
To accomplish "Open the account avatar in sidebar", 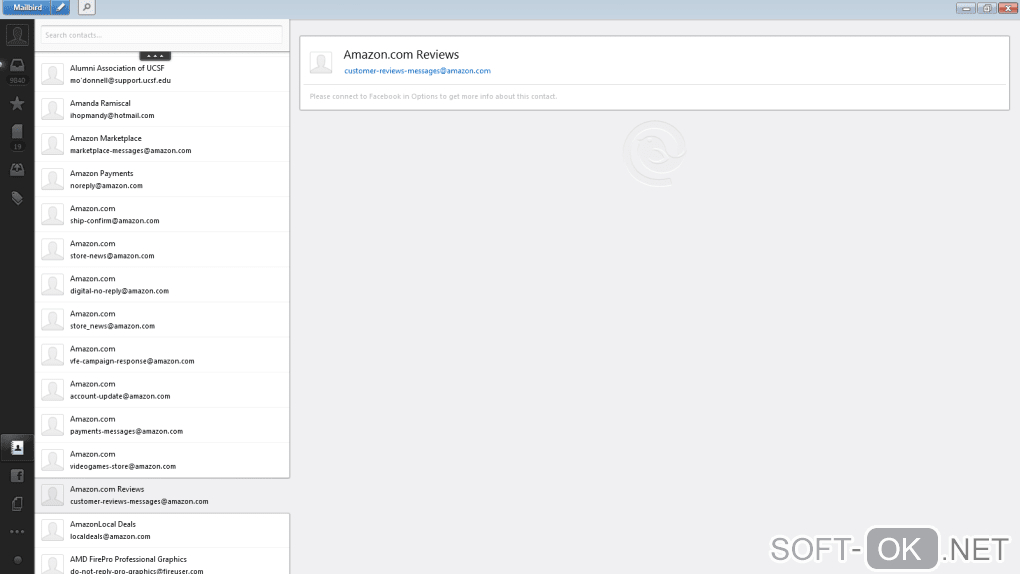I will coord(17,34).
